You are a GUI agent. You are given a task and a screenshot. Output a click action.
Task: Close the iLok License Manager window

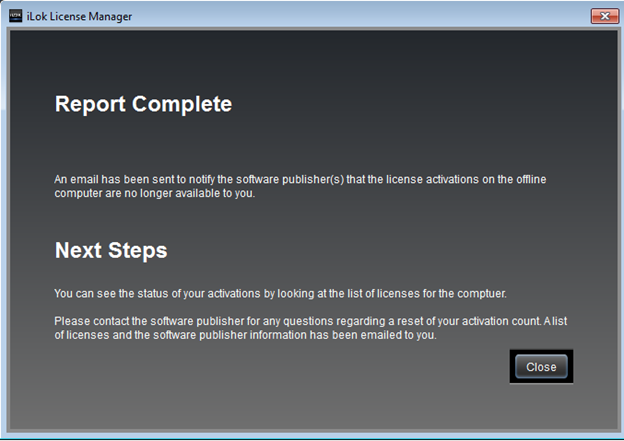[604, 16]
